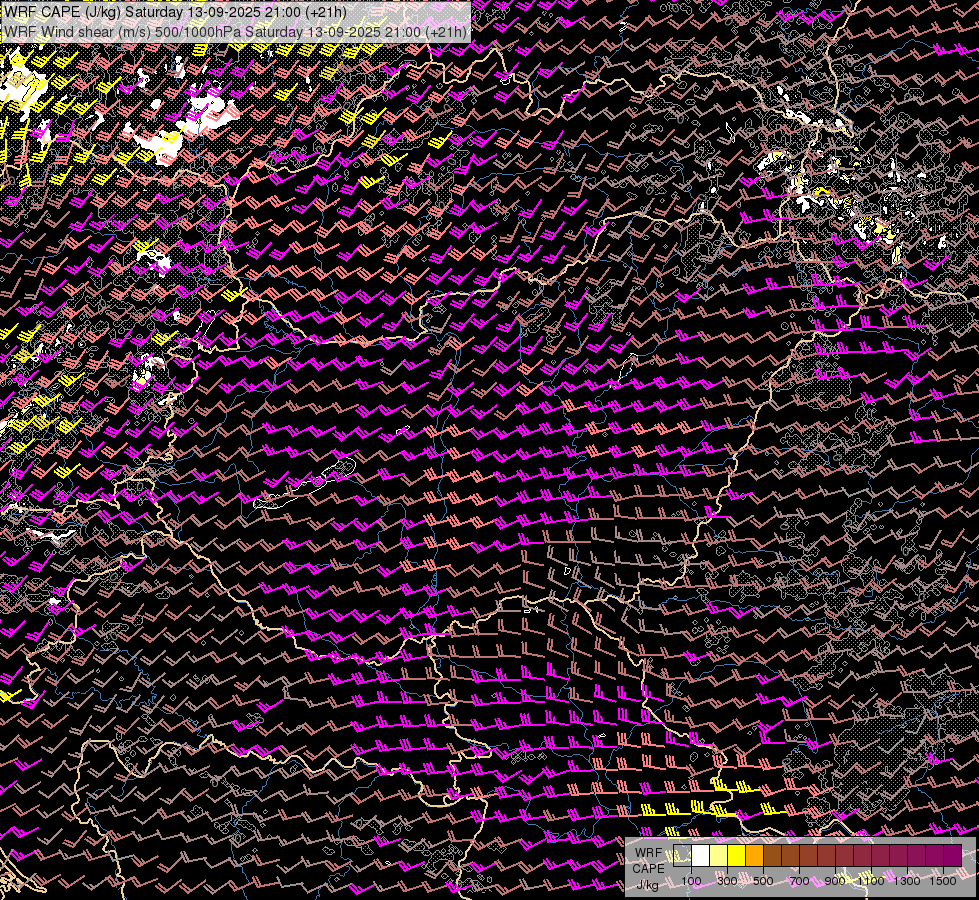The height and width of the screenshot is (900, 979).
Task: Click the 300 legend value
Action: 727,881
